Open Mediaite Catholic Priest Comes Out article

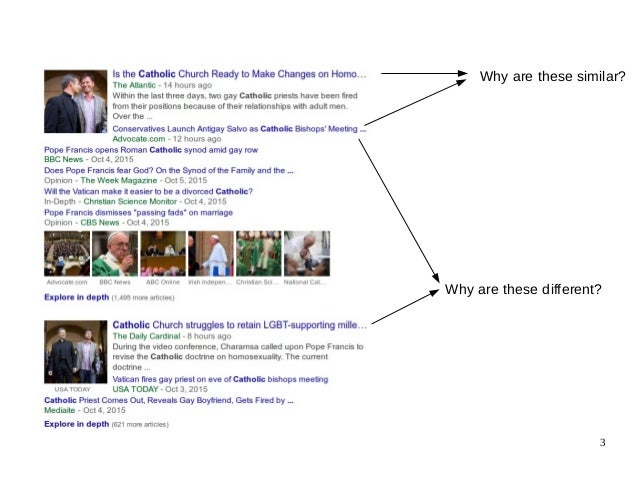(x=168, y=400)
